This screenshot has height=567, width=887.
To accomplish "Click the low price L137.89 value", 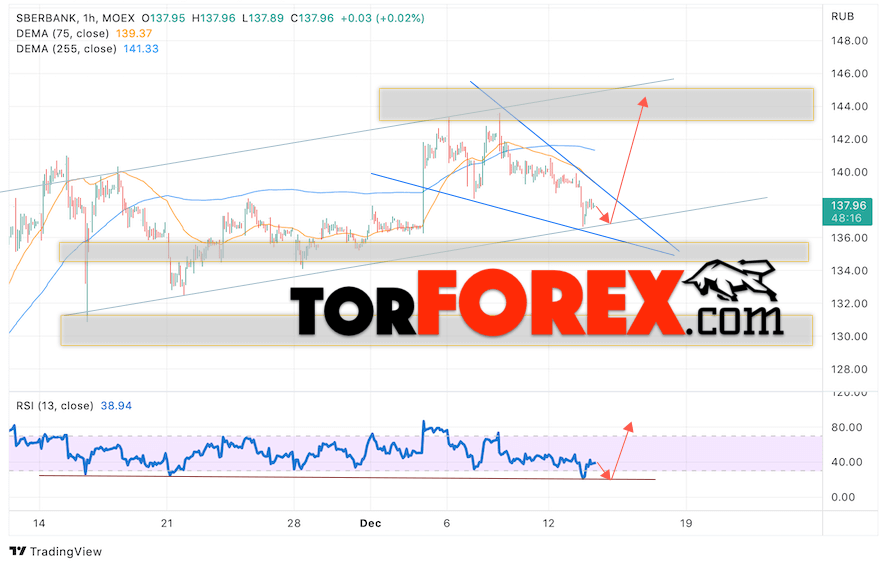I will 263,18.
